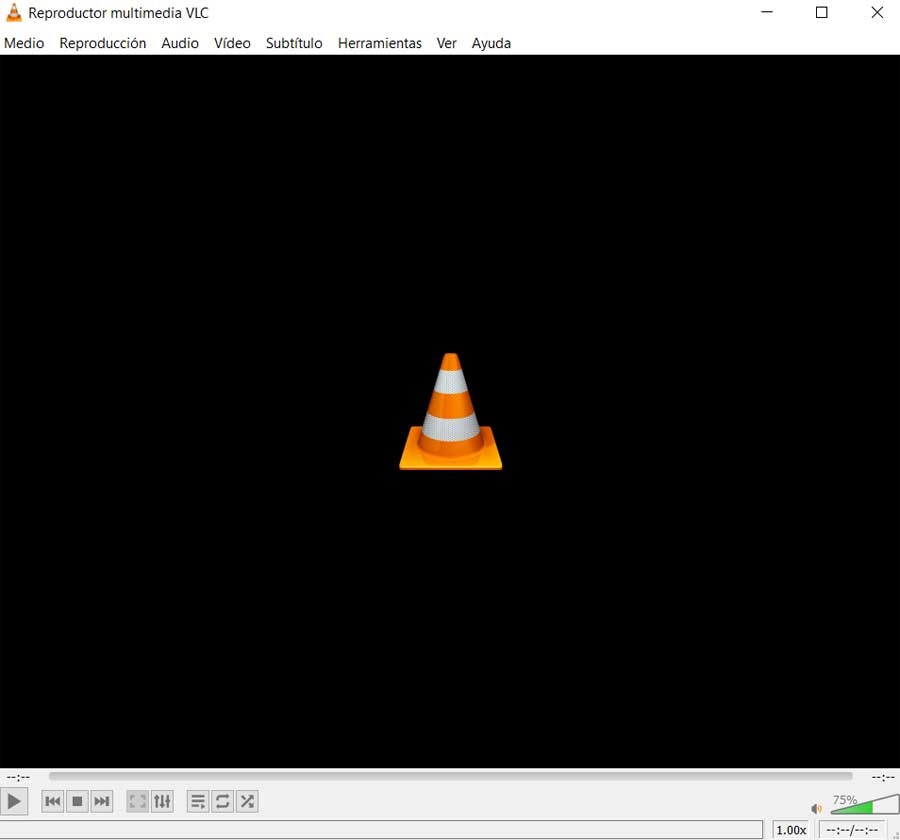The image size is (900, 840).
Task: Open the Audio menu
Action: (x=180, y=43)
